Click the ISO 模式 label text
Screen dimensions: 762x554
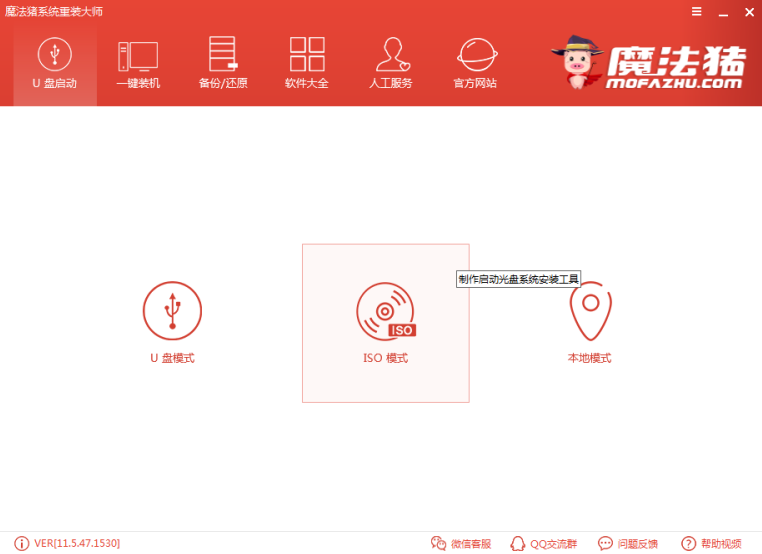(386, 358)
